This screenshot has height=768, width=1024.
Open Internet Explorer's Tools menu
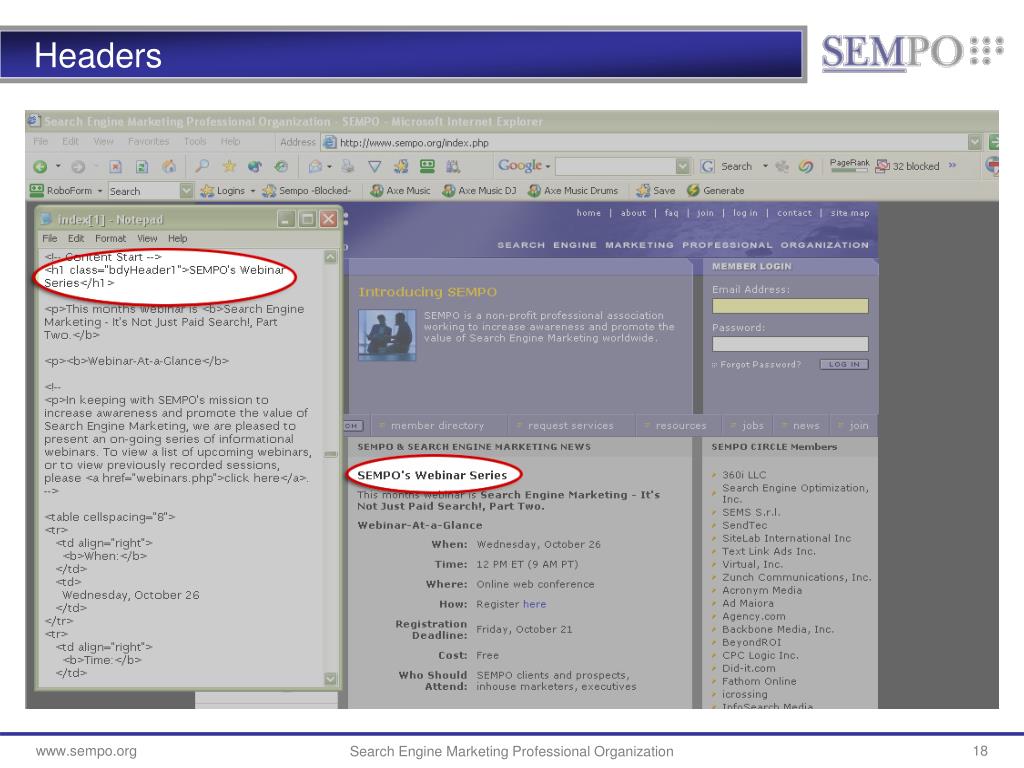click(x=195, y=141)
